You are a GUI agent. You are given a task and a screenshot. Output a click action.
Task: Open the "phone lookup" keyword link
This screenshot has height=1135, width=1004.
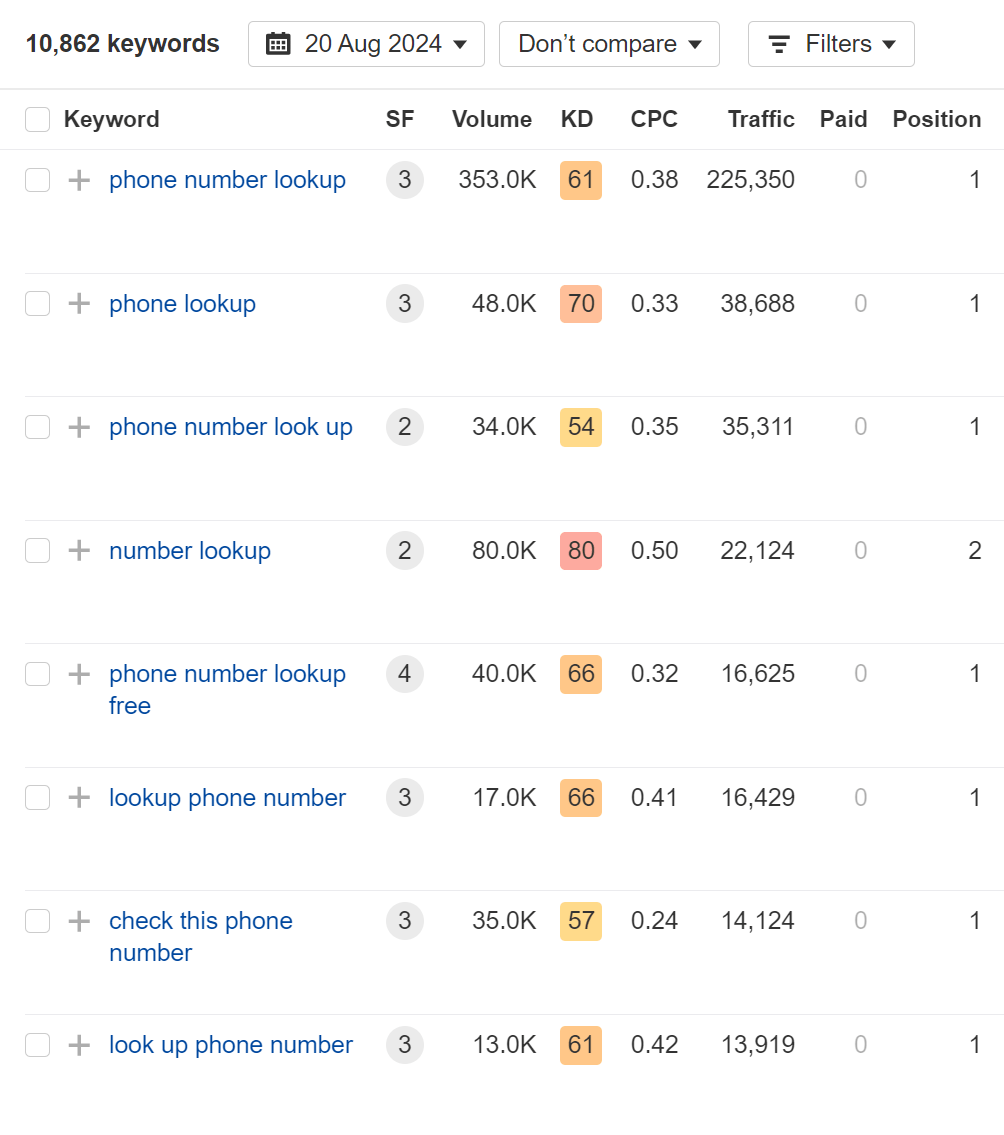tap(182, 304)
